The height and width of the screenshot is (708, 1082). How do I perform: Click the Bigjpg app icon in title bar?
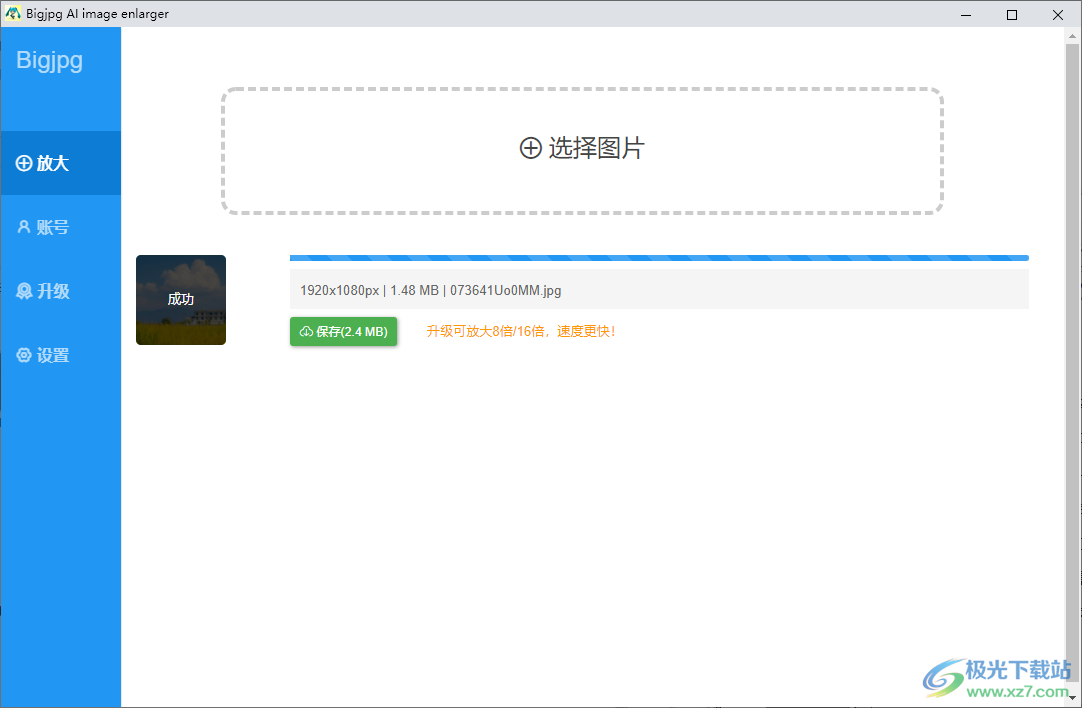pos(12,13)
